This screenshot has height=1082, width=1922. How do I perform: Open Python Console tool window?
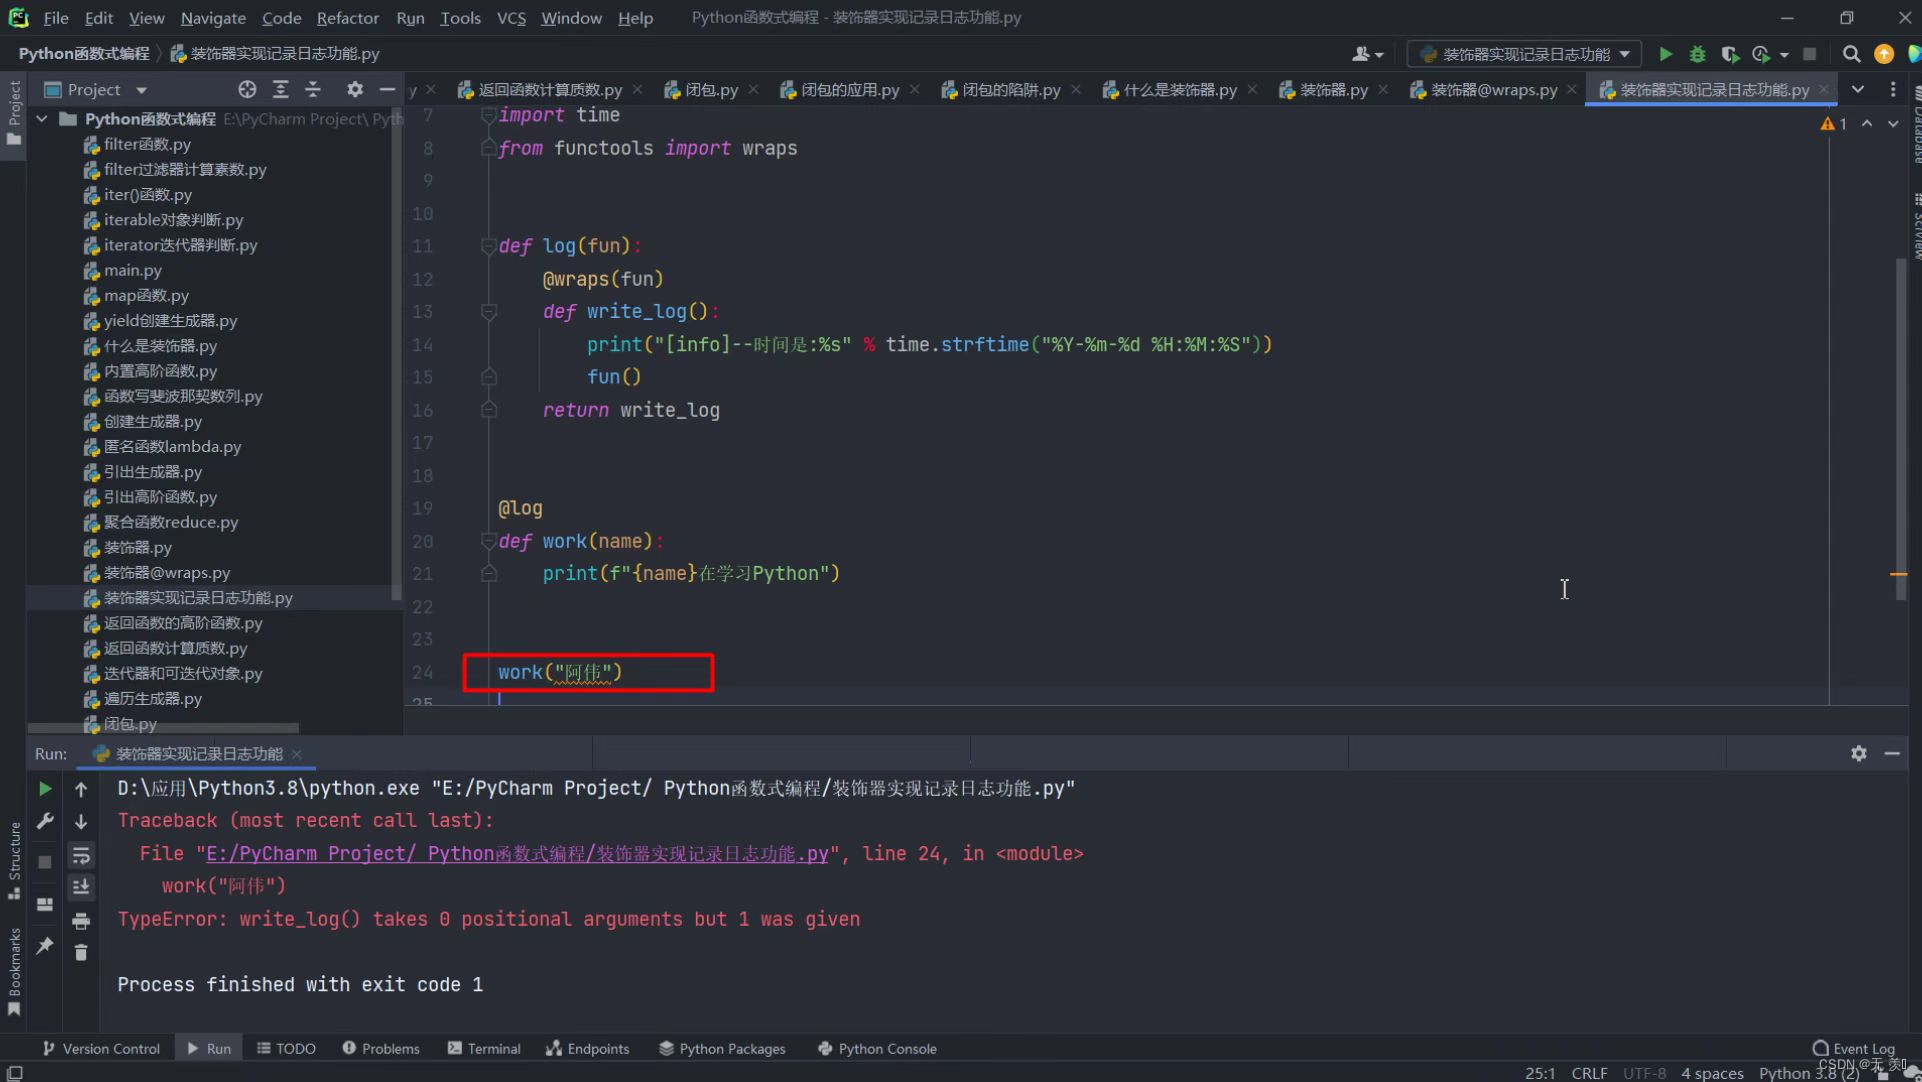click(x=877, y=1048)
